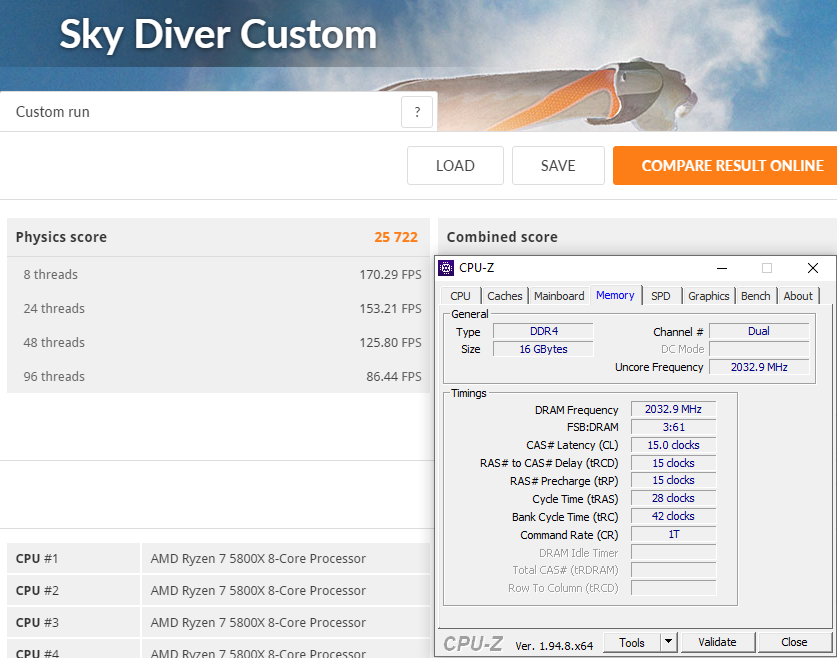The image size is (837, 658).
Task: Click the 48 threads row label
Action: (54, 343)
